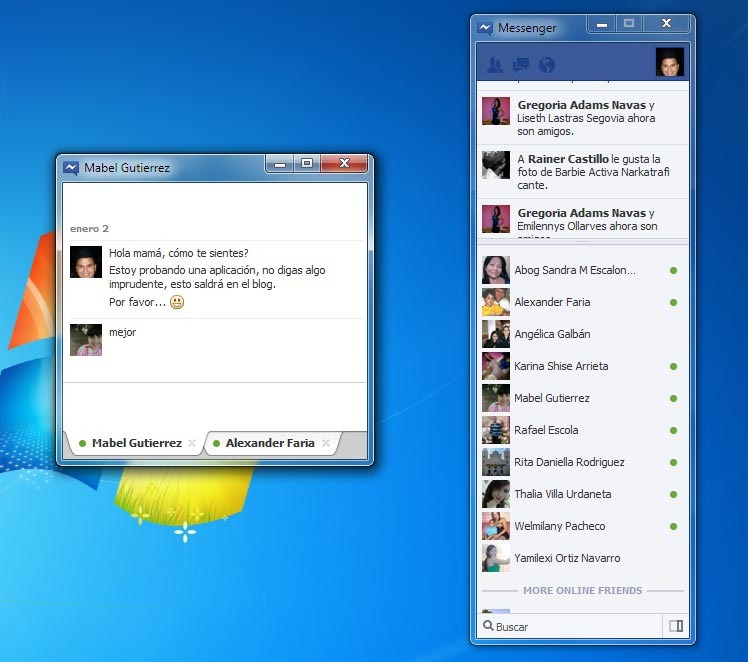This screenshot has width=748, height=662.
Task: Open chat with Angélica Galbán
Action: [x=582, y=334]
